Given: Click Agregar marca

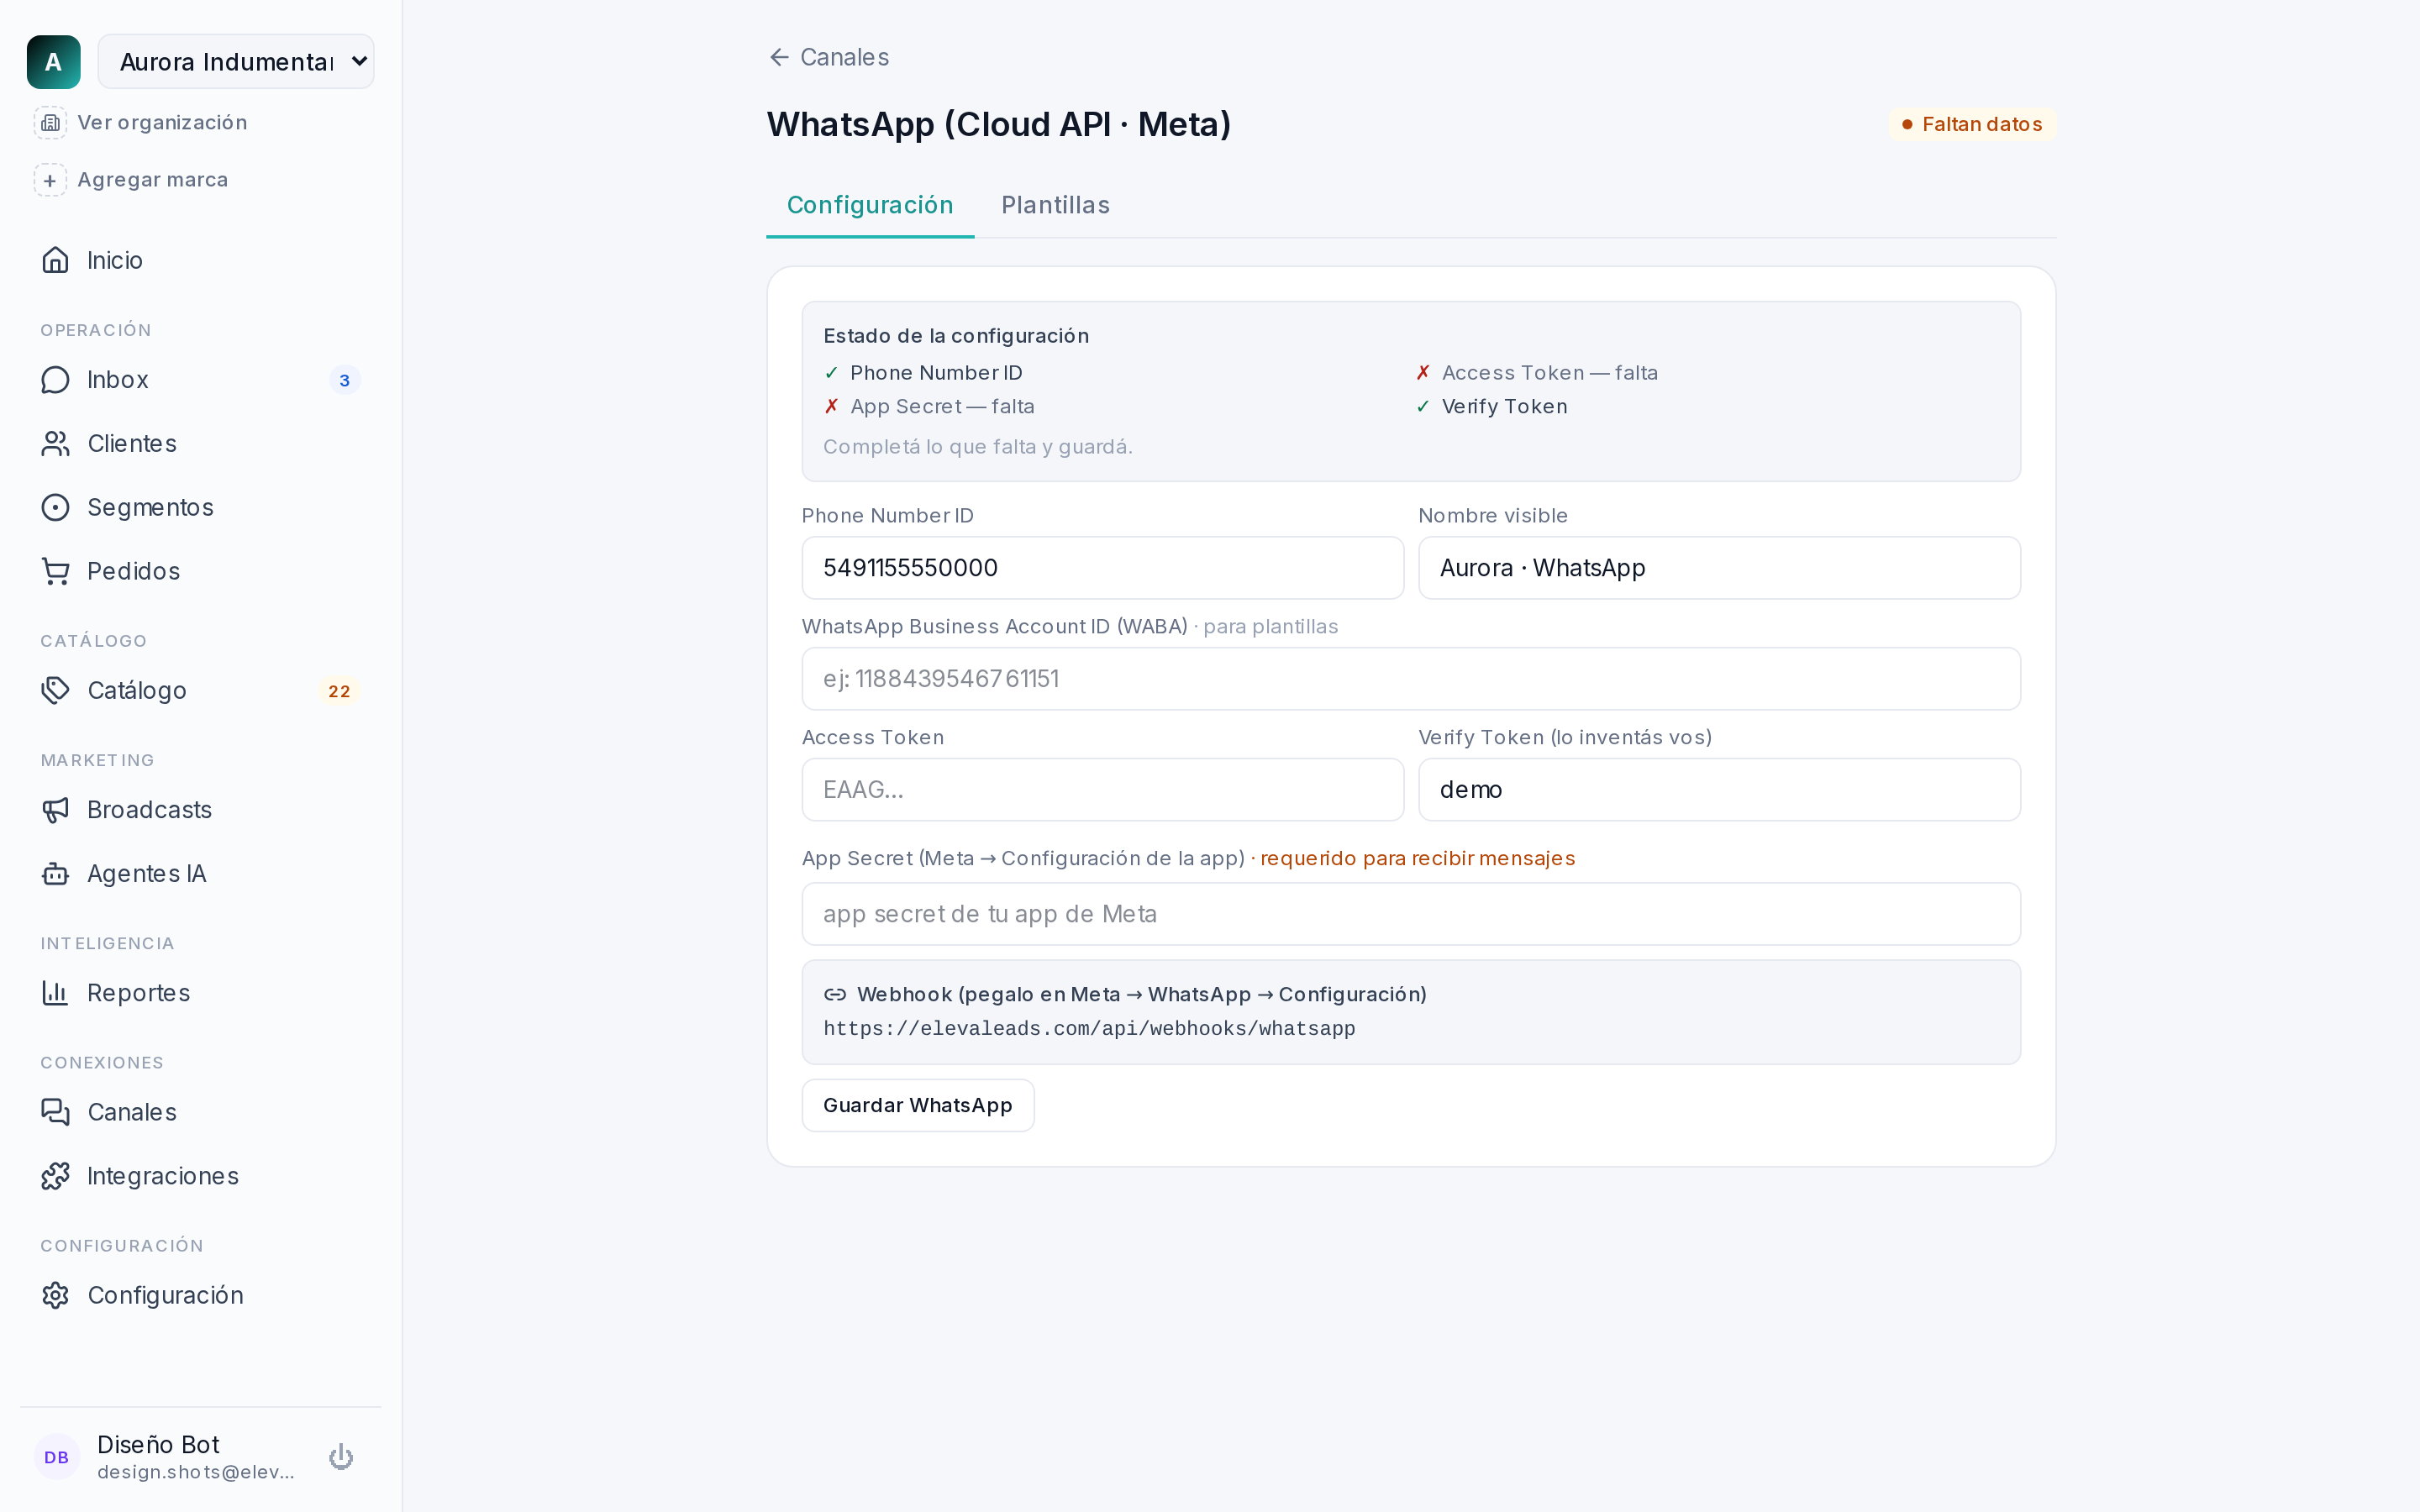Looking at the screenshot, I should tap(153, 180).
